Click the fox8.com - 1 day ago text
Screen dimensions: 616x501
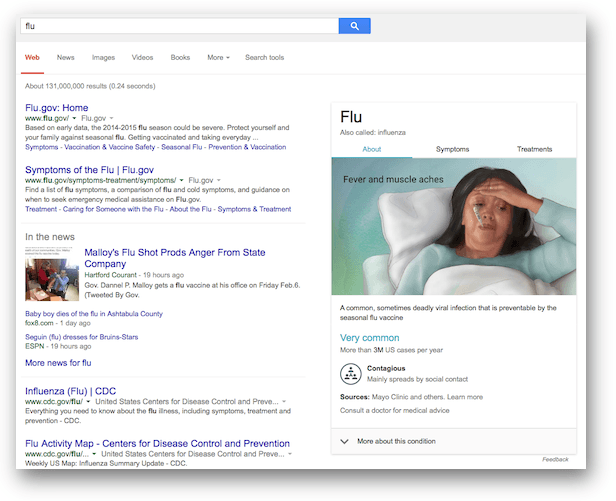pyautogui.click(x=57, y=323)
